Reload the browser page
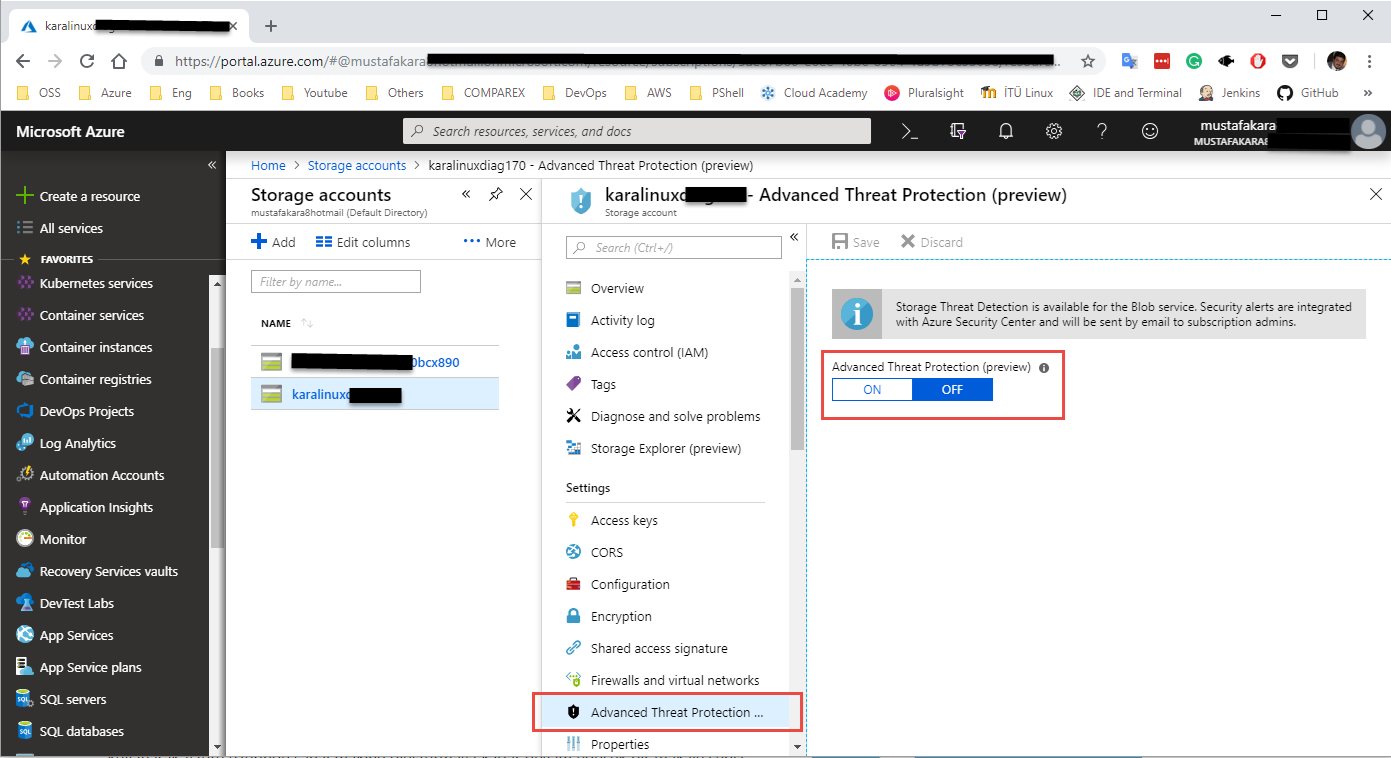This screenshot has height=758, width=1391. click(87, 61)
